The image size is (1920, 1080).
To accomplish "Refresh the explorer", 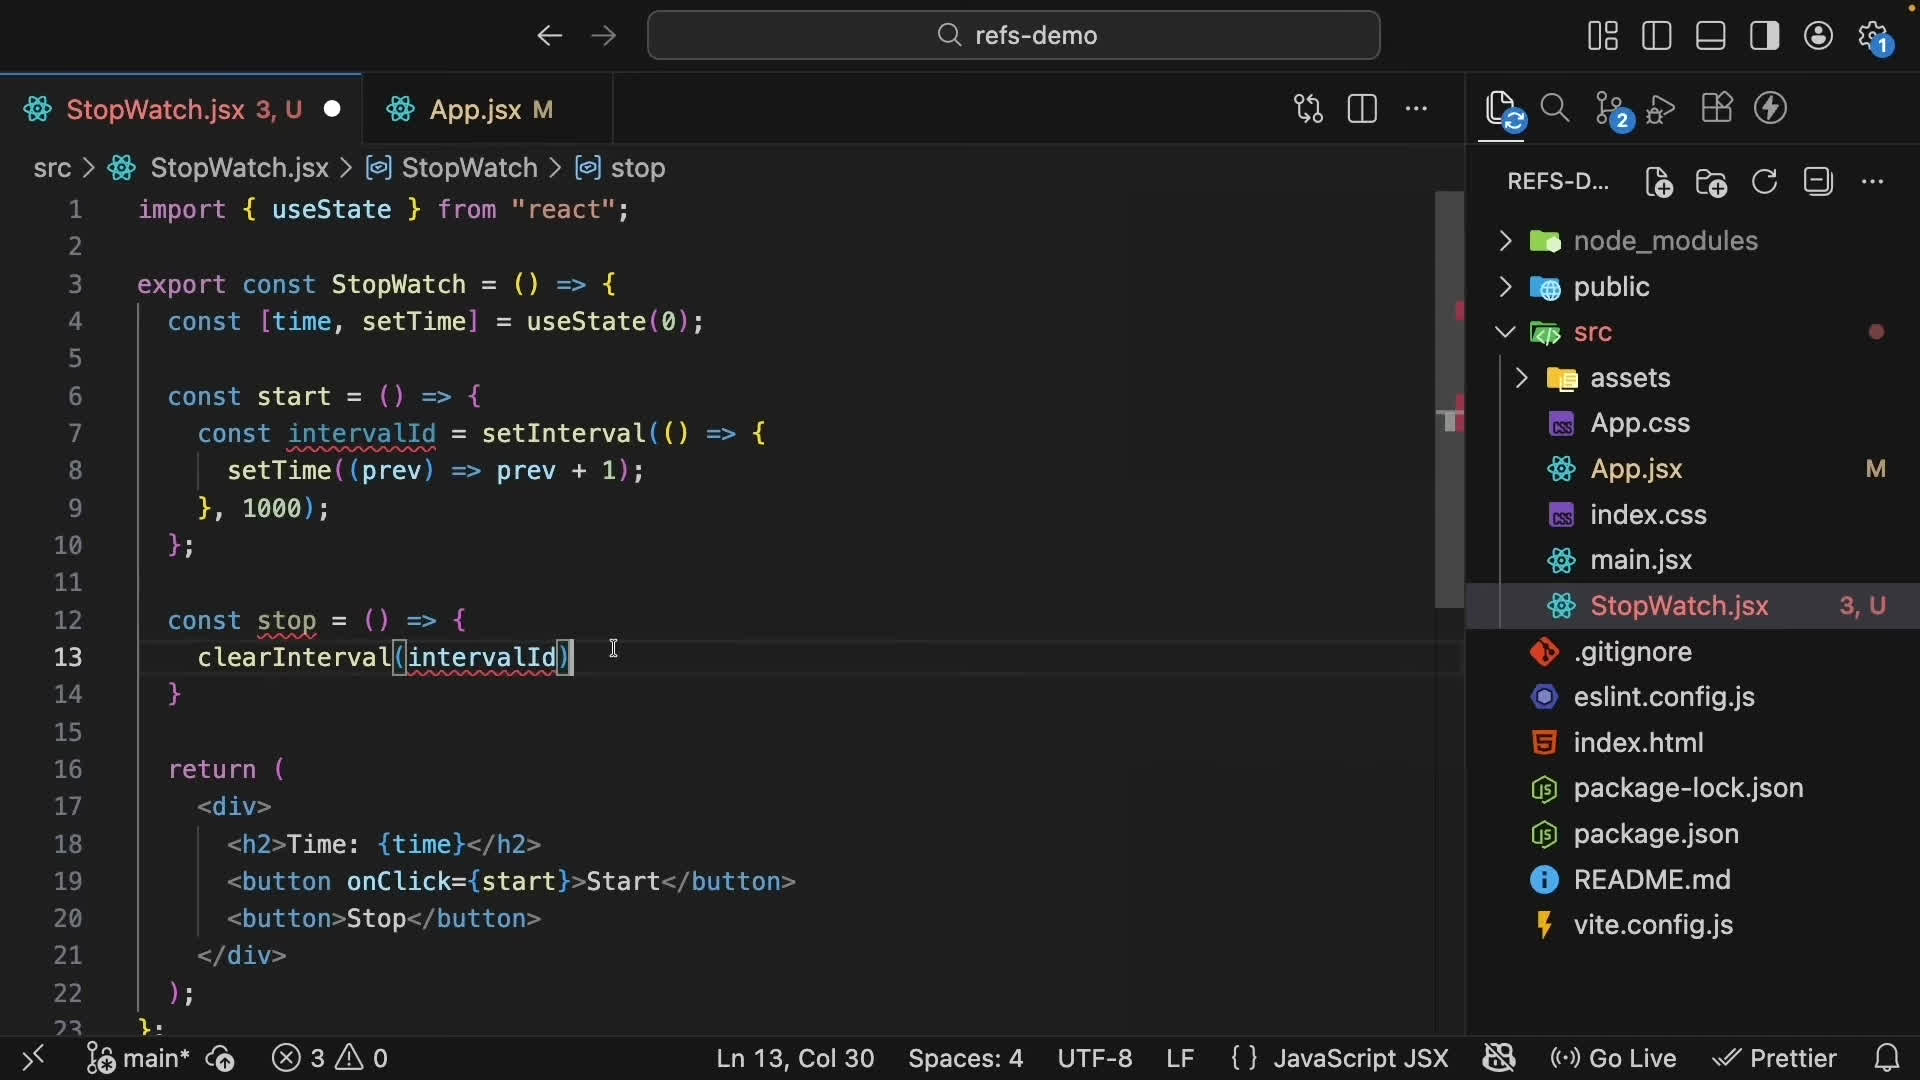I will tap(1767, 182).
